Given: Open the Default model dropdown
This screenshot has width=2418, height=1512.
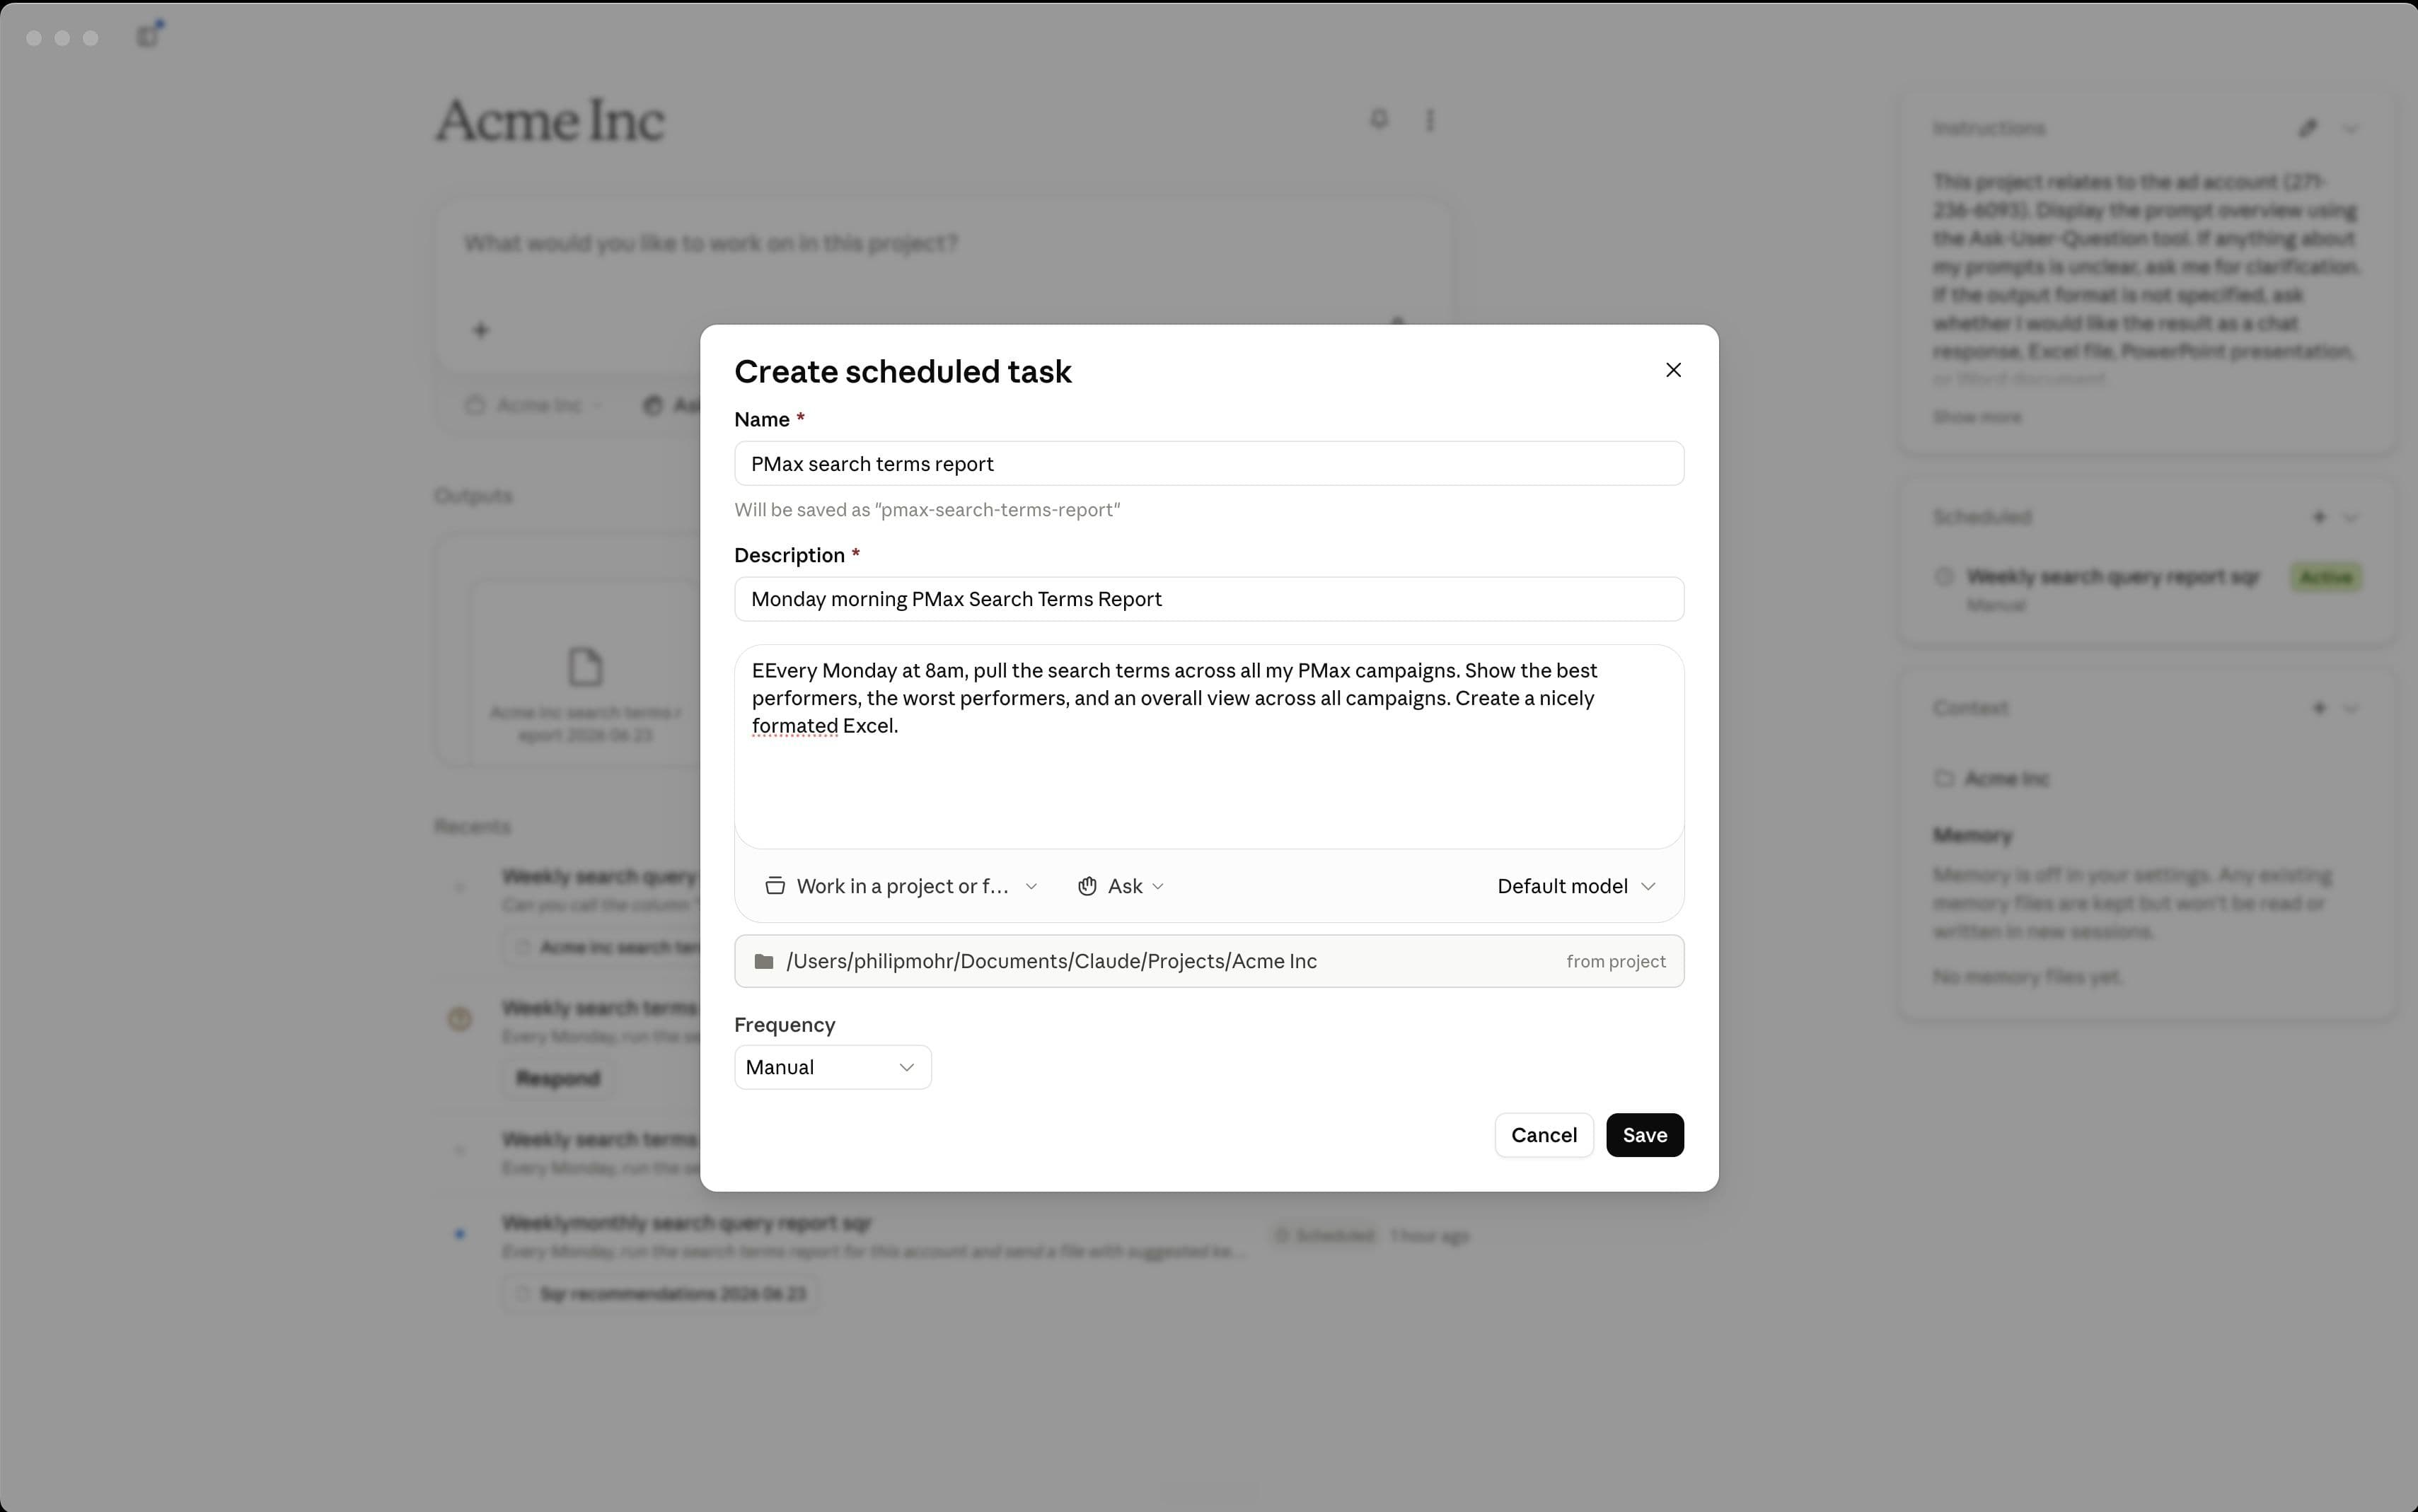Looking at the screenshot, I should [x=1576, y=886].
